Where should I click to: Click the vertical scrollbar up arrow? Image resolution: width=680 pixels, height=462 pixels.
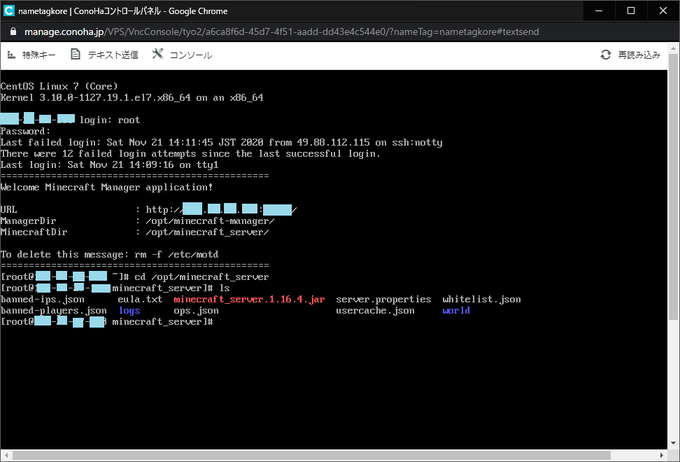tap(673, 47)
